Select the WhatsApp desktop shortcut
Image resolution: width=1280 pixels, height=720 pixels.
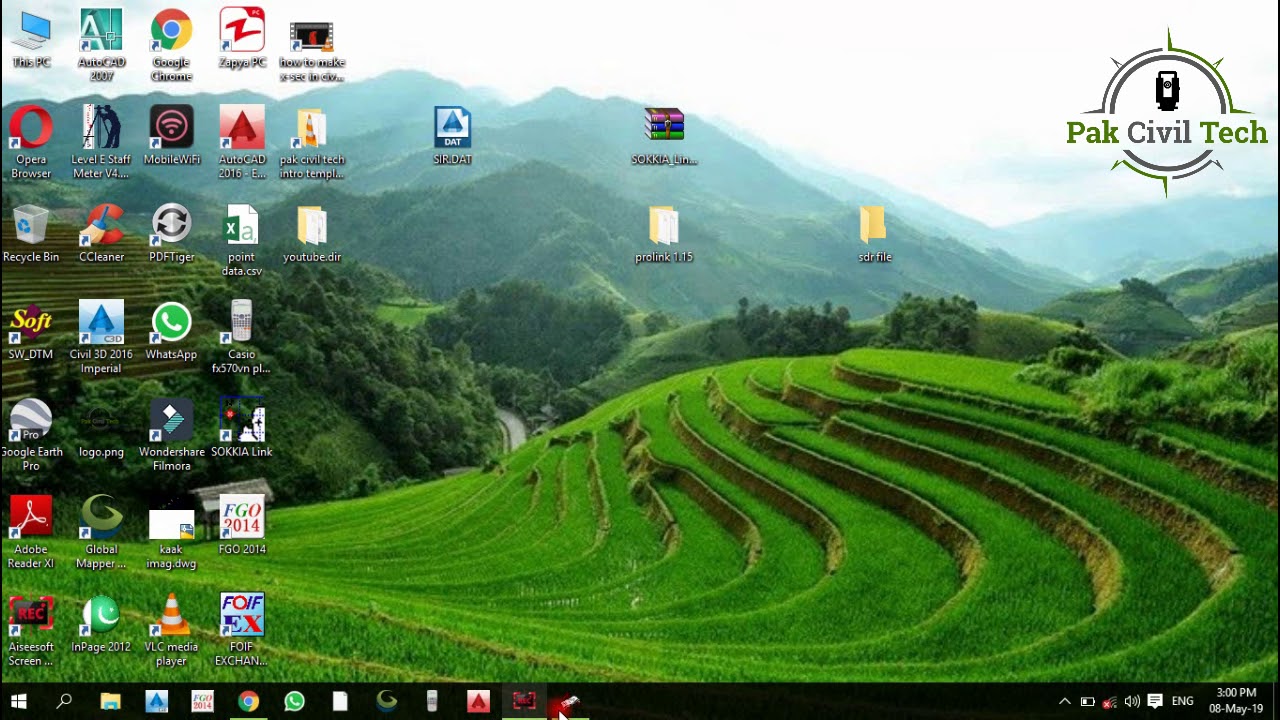[171, 331]
